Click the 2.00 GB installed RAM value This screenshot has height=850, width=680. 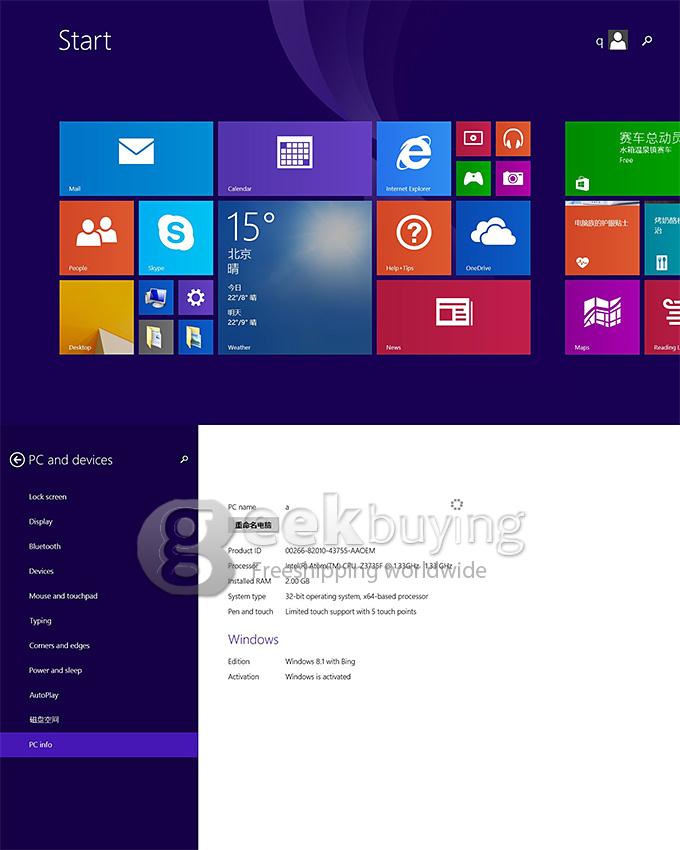click(x=297, y=581)
